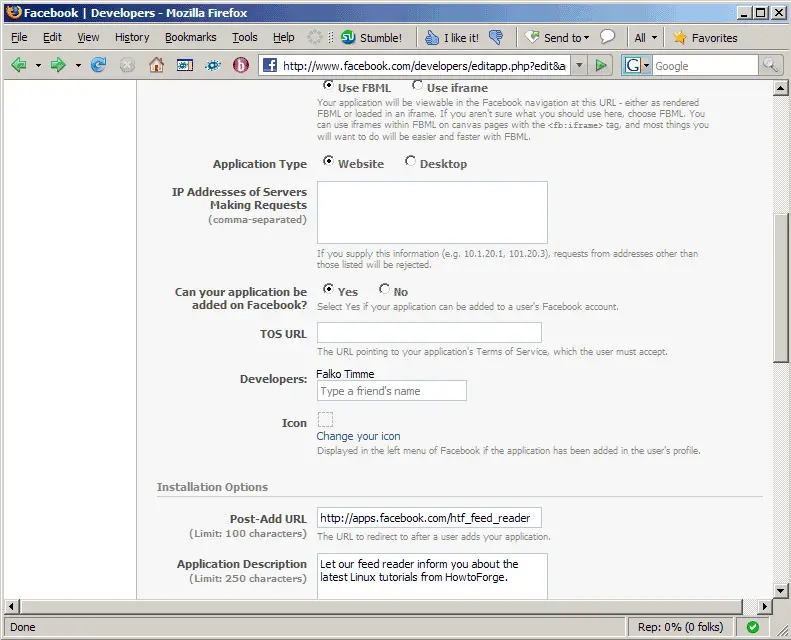Choose 'Website' application type
791x640 pixels.
(x=328, y=161)
